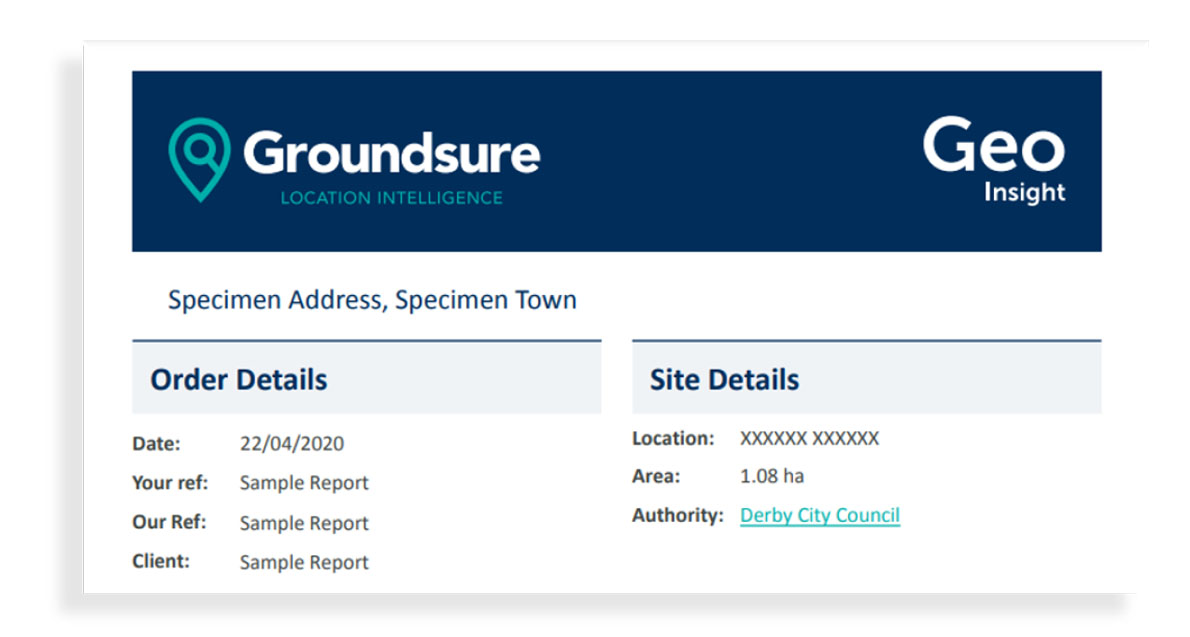The width and height of the screenshot is (1190, 637).
Task: Click the Location: label
Action: pyautogui.click(x=673, y=439)
